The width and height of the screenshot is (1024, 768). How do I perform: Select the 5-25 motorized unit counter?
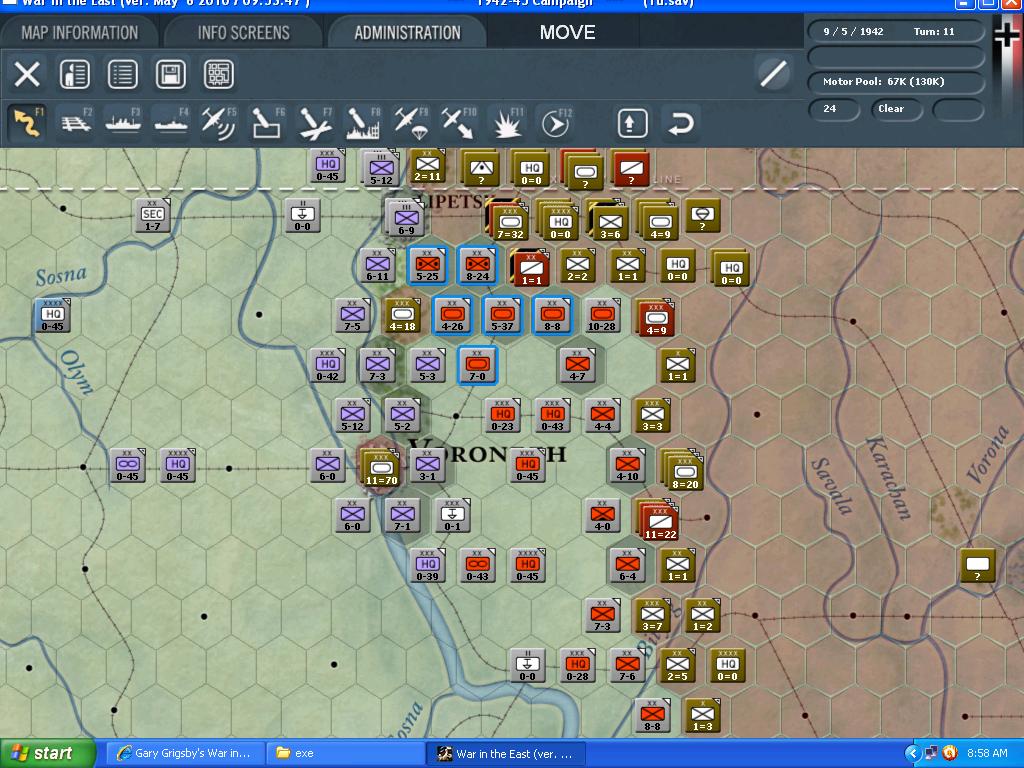(427, 266)
